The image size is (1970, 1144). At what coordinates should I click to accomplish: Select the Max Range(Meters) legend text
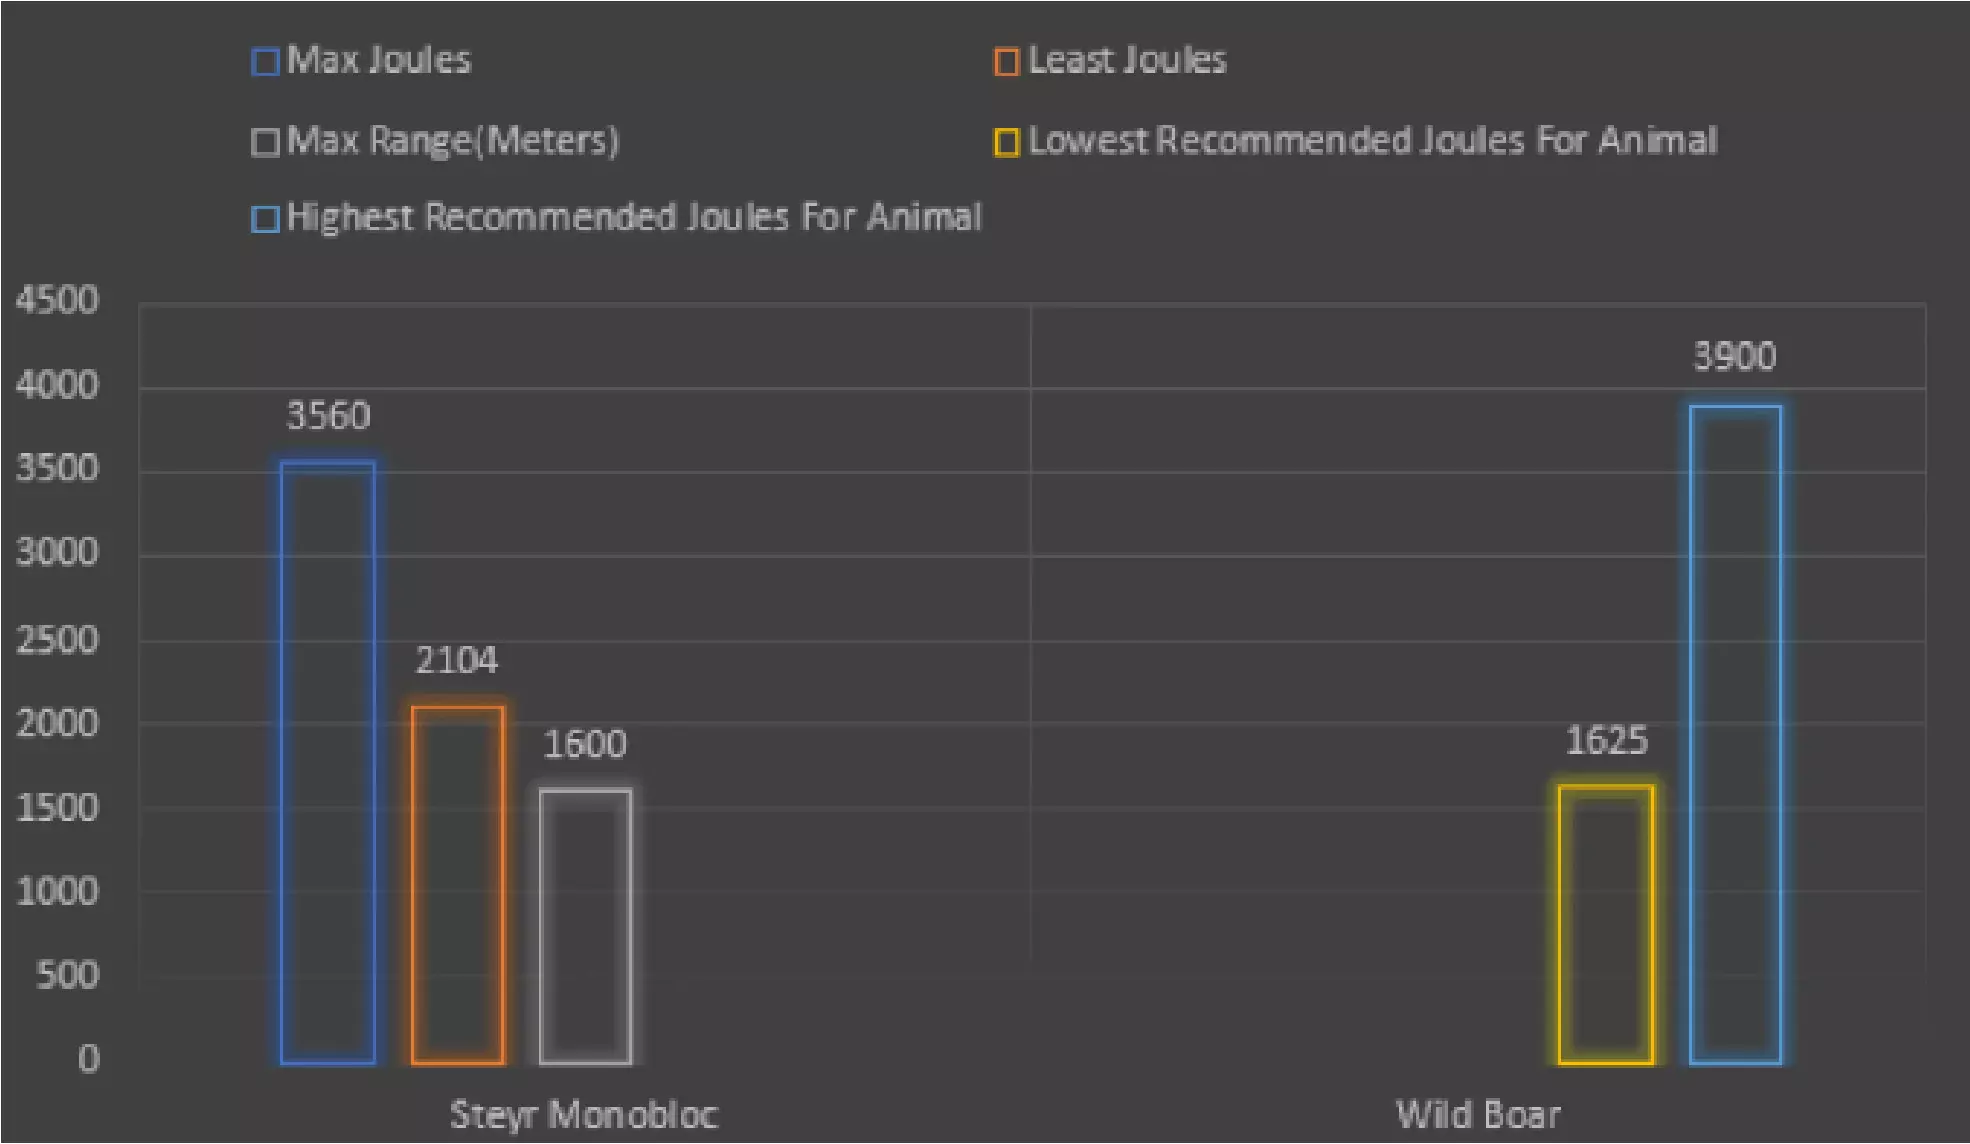coord(452,140)
